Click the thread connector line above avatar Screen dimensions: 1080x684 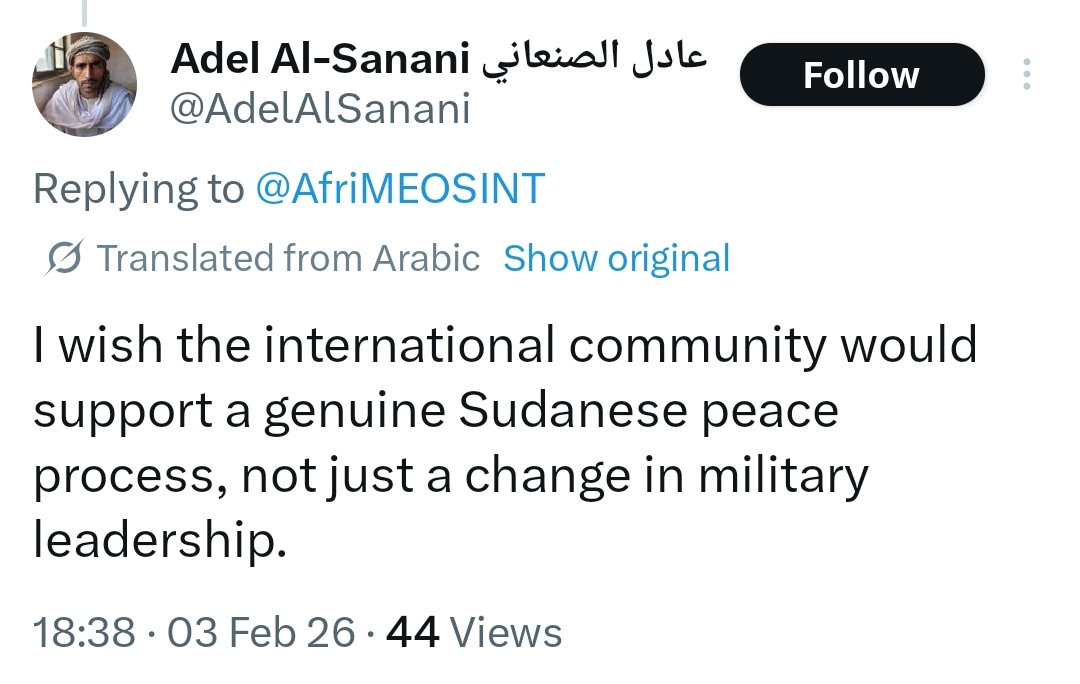coord(84,12)
